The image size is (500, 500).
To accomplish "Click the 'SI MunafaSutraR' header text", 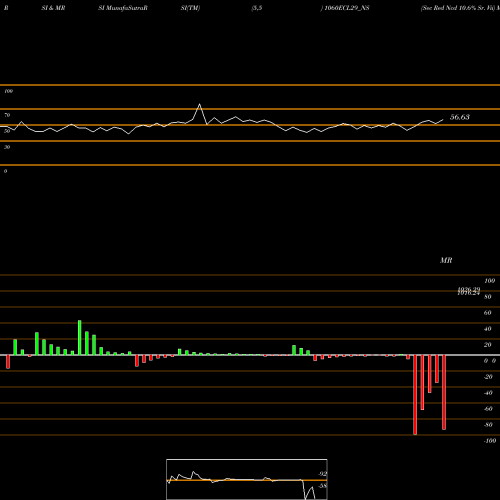I will pyautogui.click(x=123, y=8).
